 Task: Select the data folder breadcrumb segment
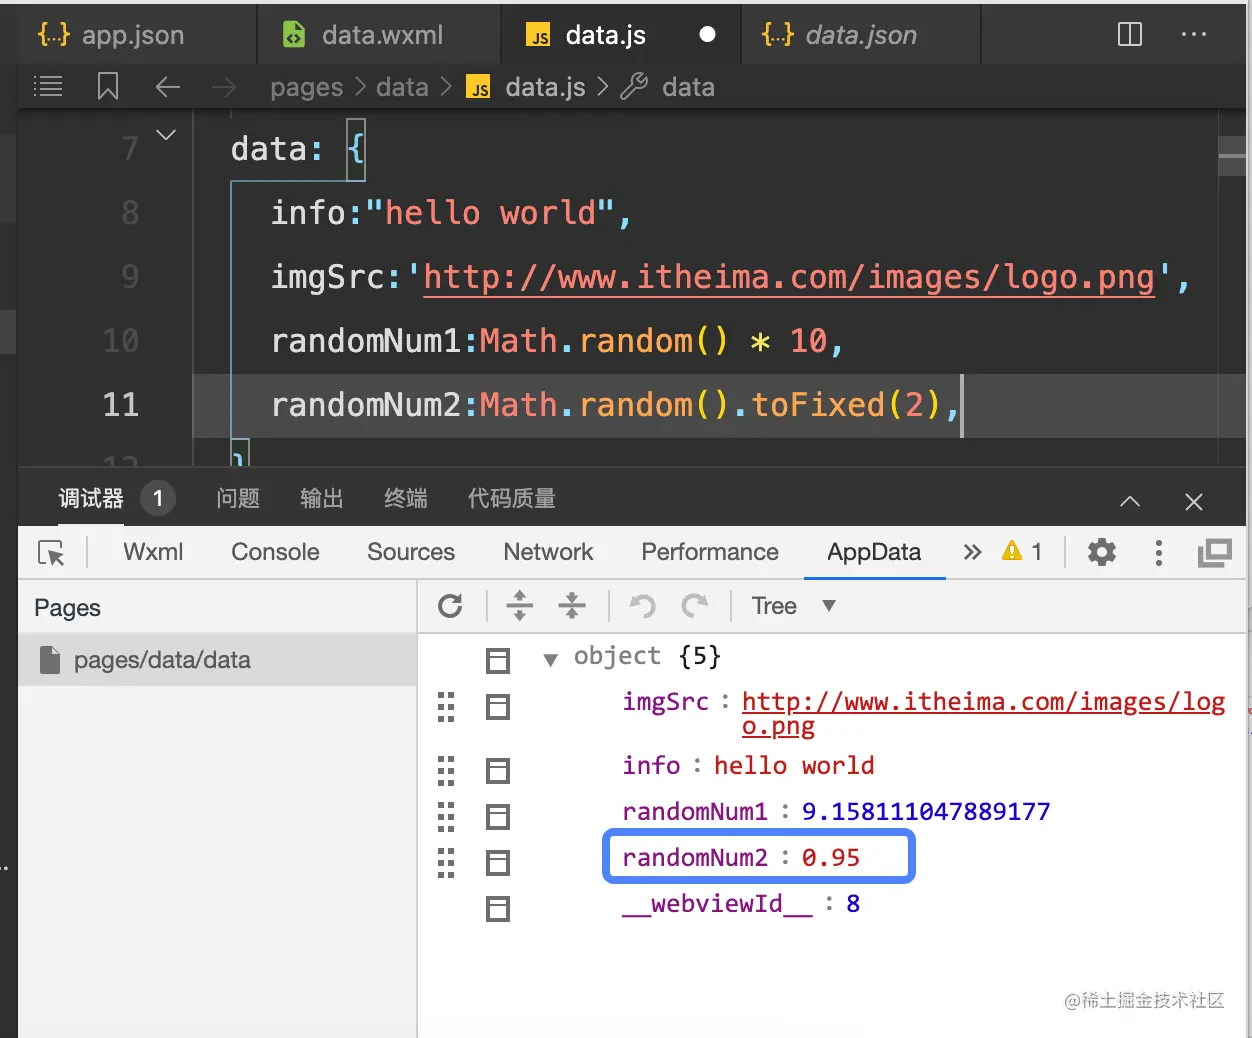(402, 88)
